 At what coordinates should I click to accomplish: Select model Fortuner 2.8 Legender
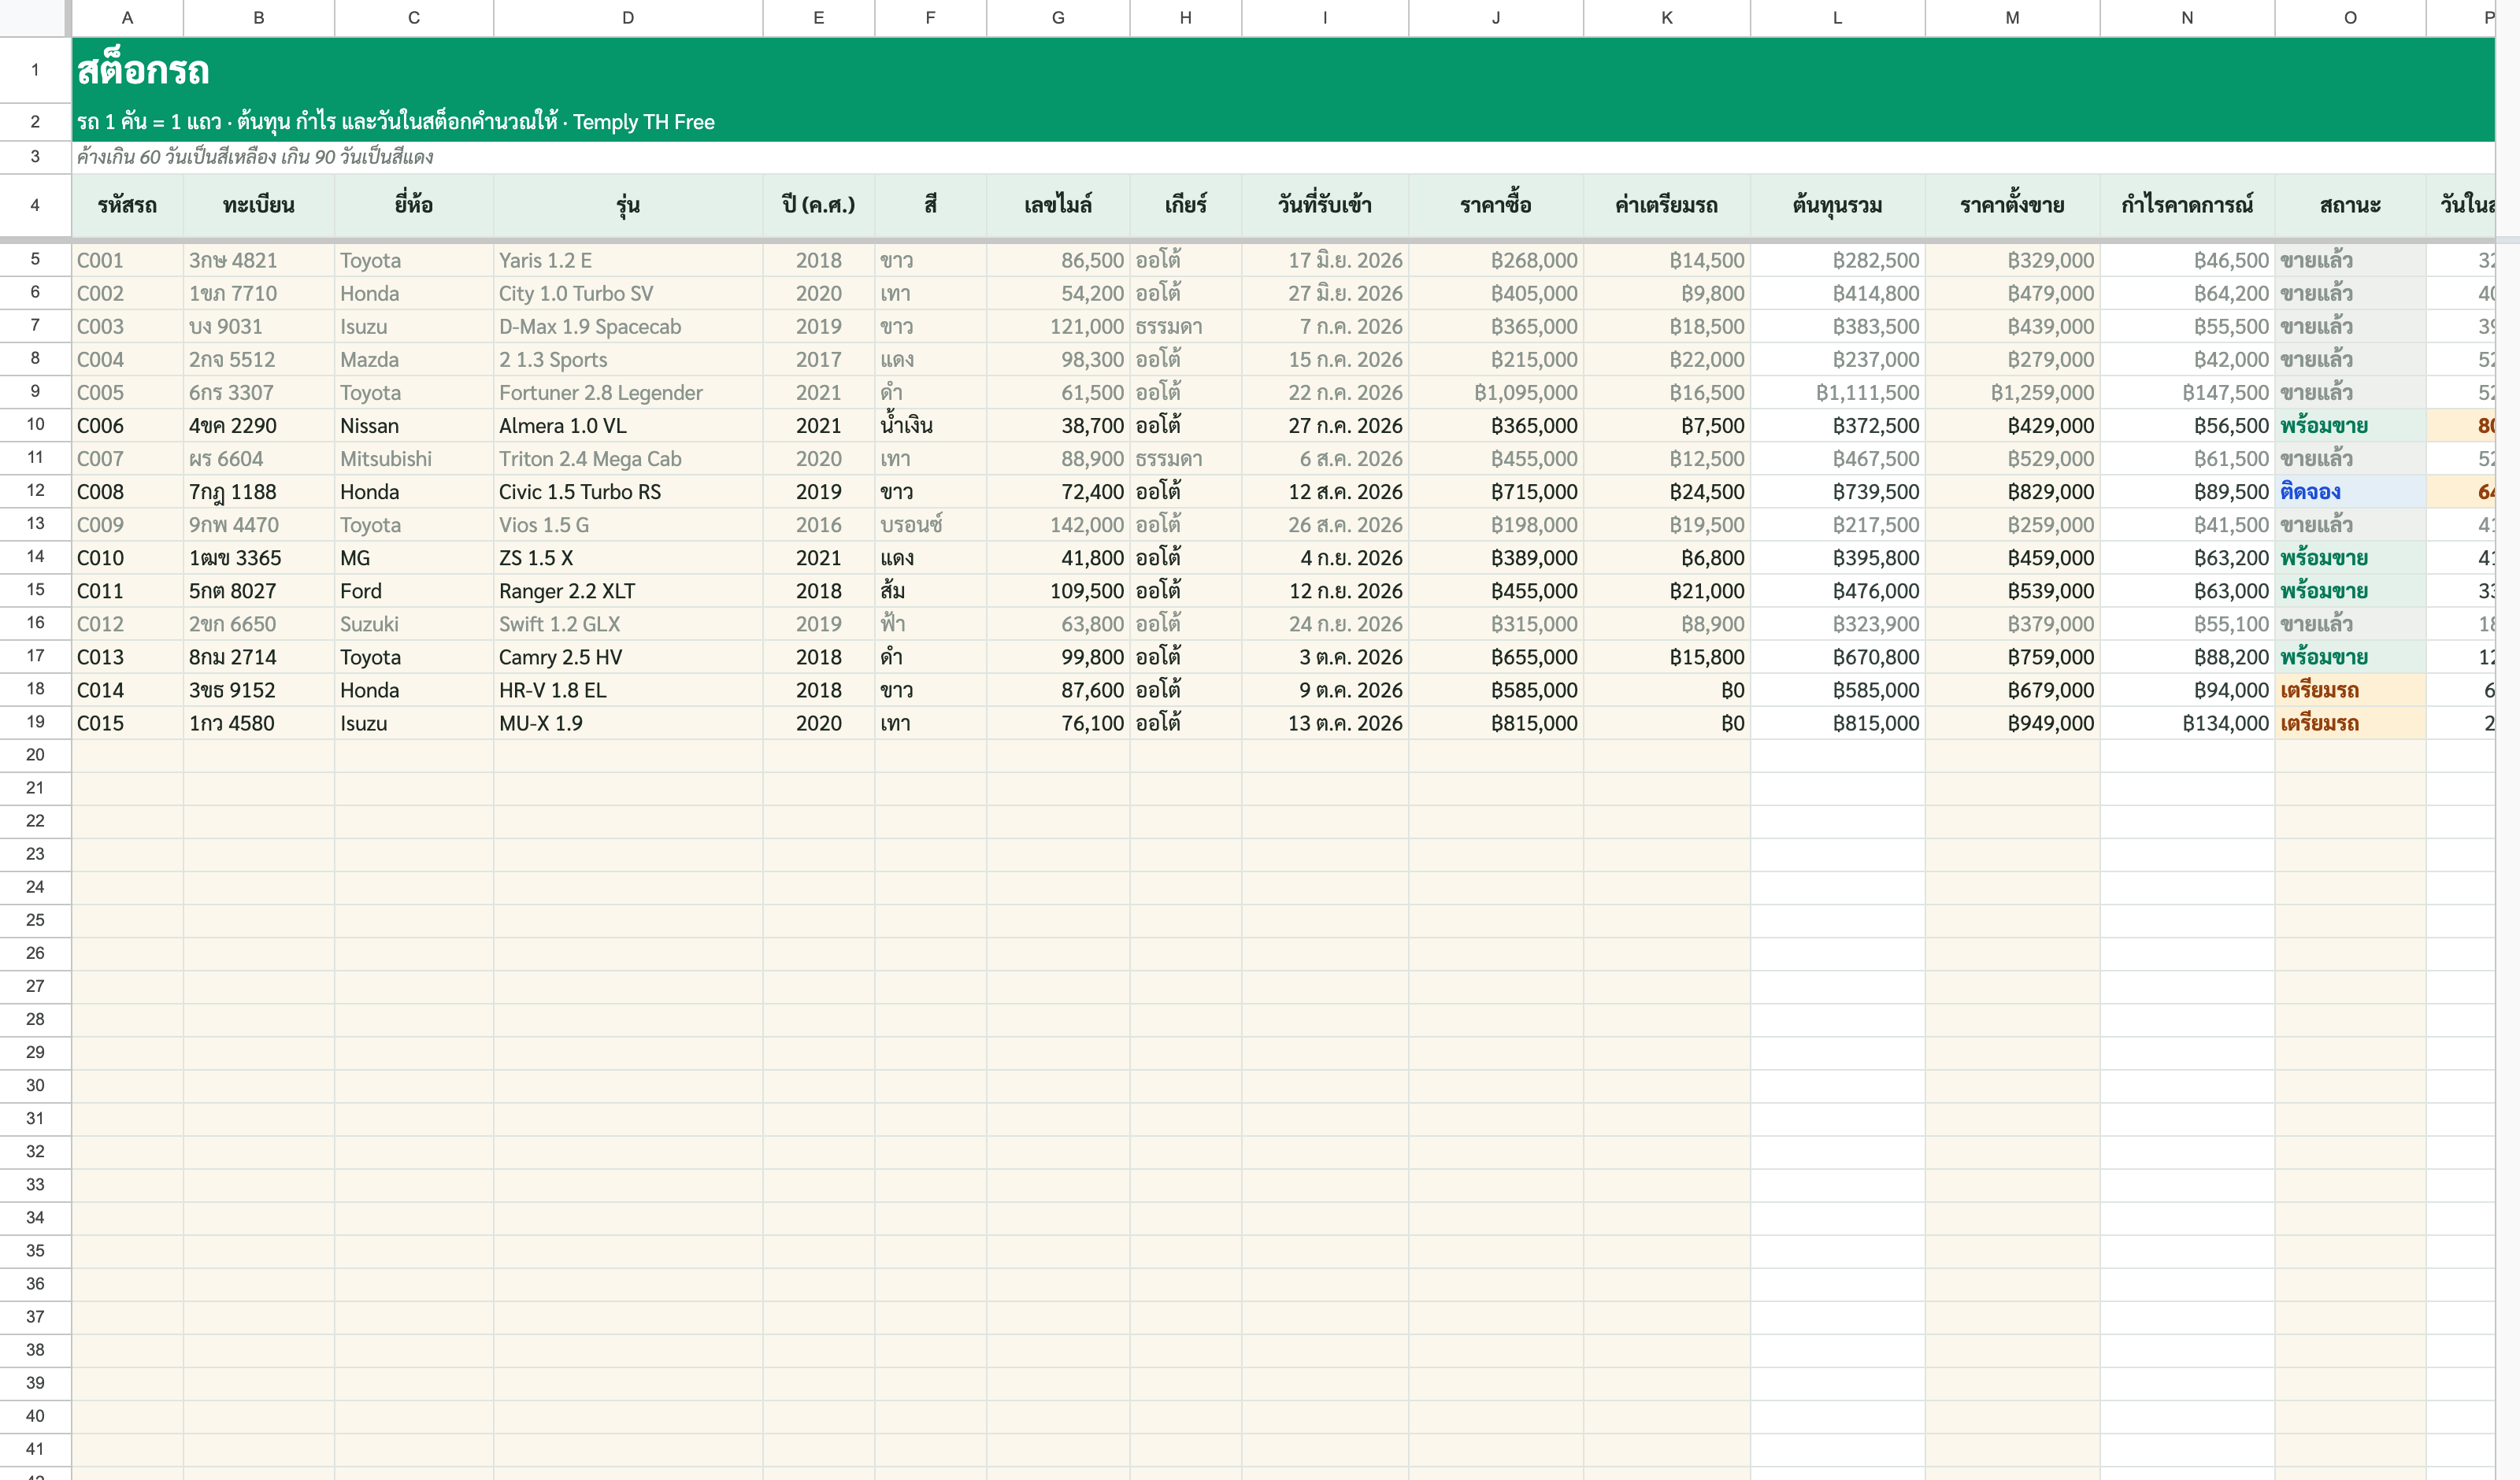tap(627, 392)
